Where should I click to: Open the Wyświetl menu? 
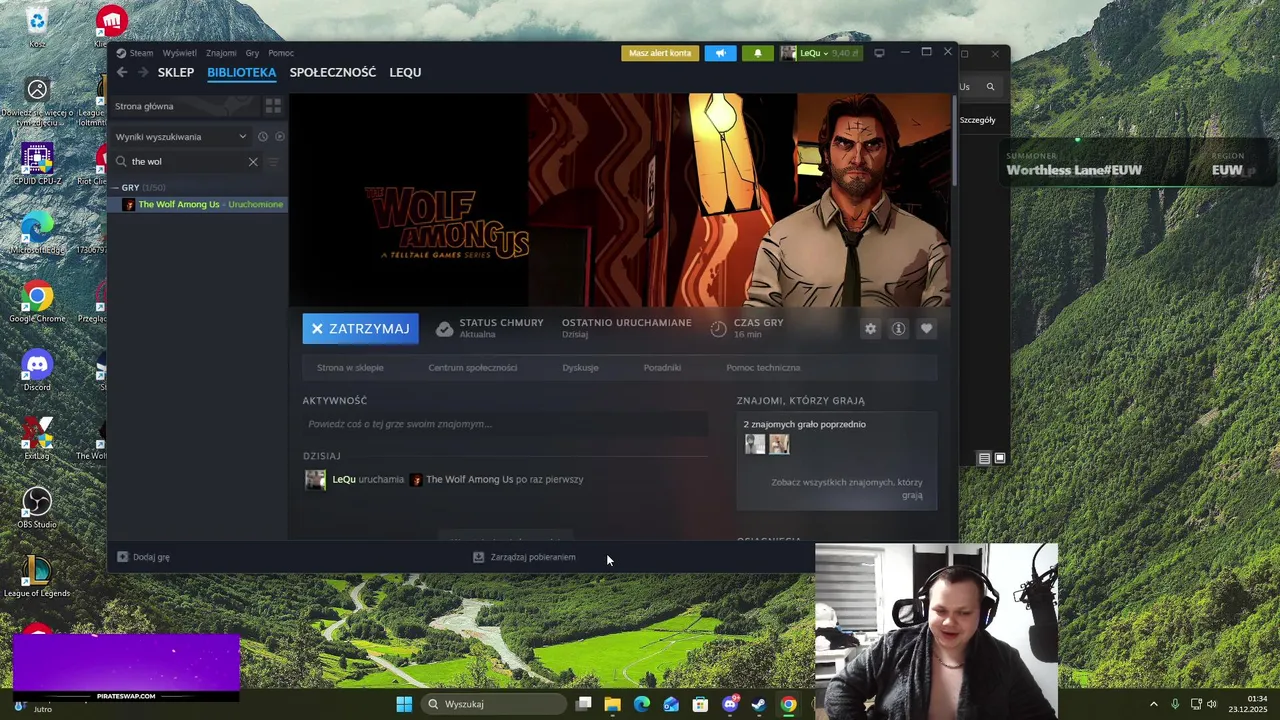pos(180,53)
